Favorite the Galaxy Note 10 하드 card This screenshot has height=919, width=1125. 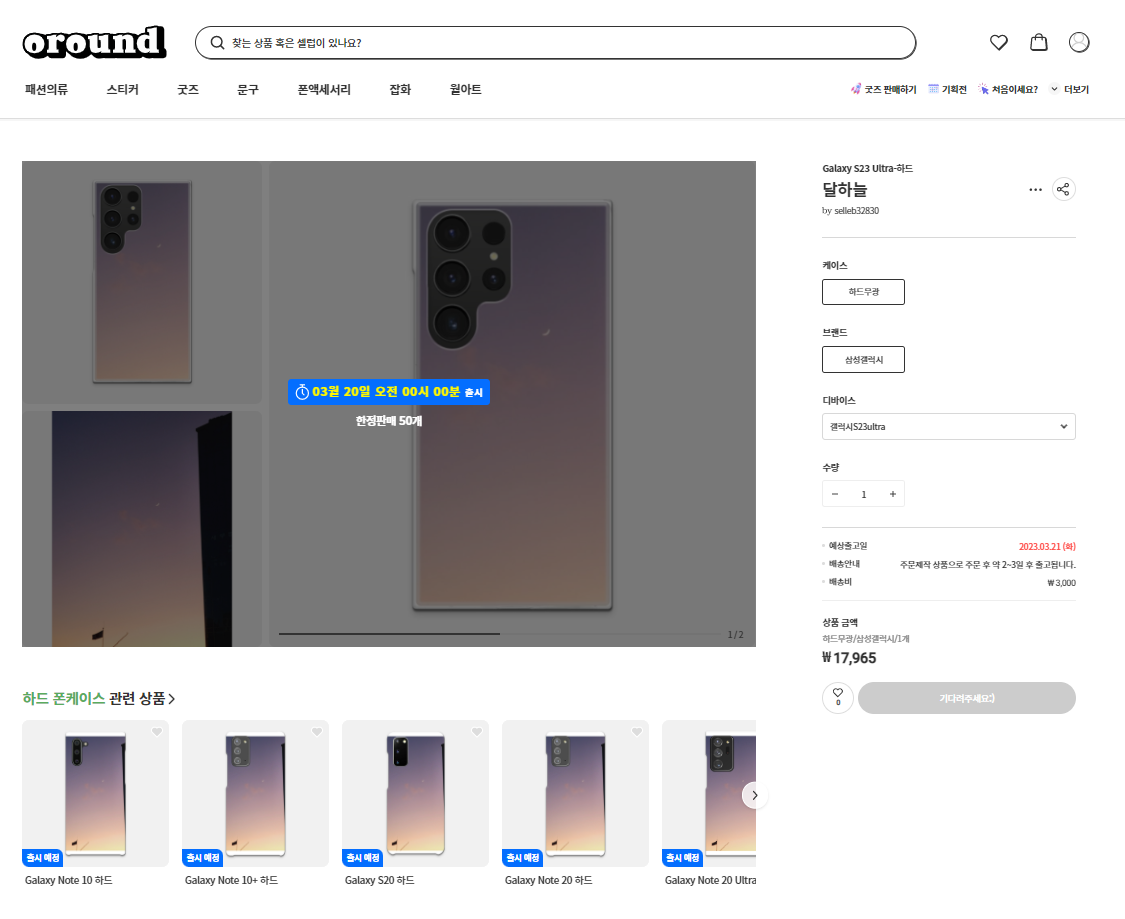156,732
